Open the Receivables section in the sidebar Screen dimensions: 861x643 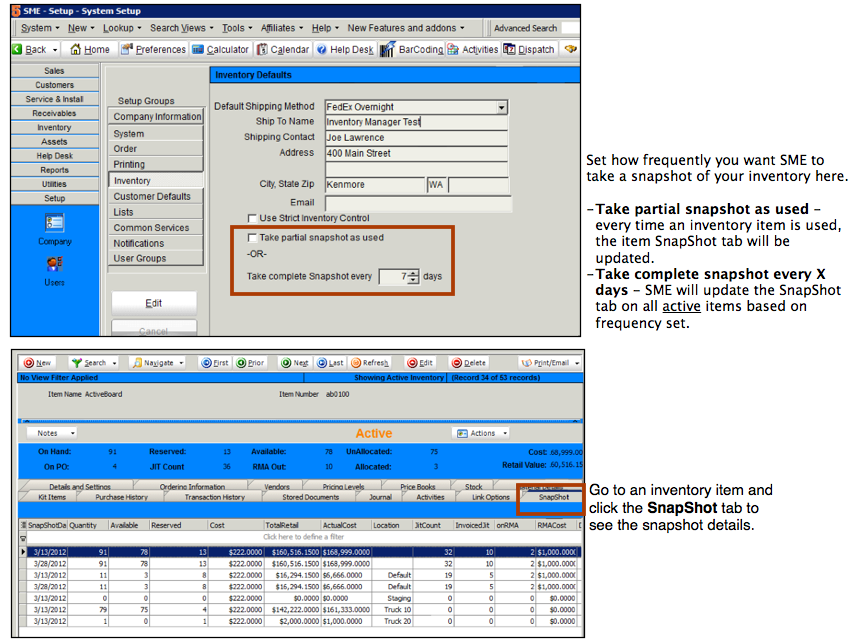pos(54,113)
